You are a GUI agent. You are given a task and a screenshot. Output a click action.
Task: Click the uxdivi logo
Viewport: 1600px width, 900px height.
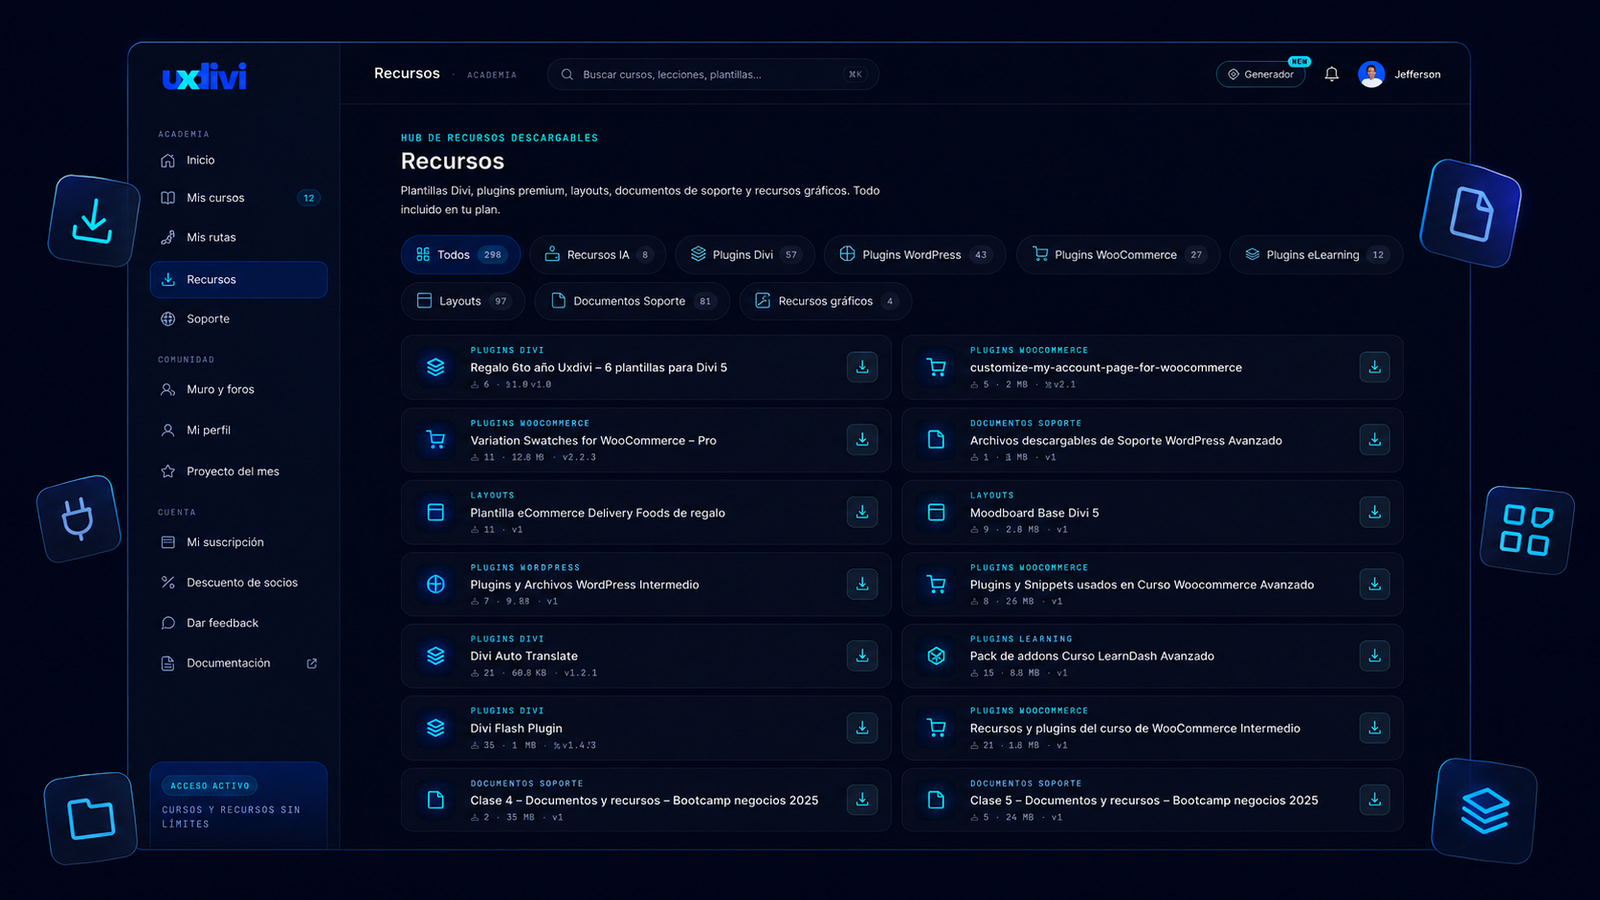click(x=204, y=77)
